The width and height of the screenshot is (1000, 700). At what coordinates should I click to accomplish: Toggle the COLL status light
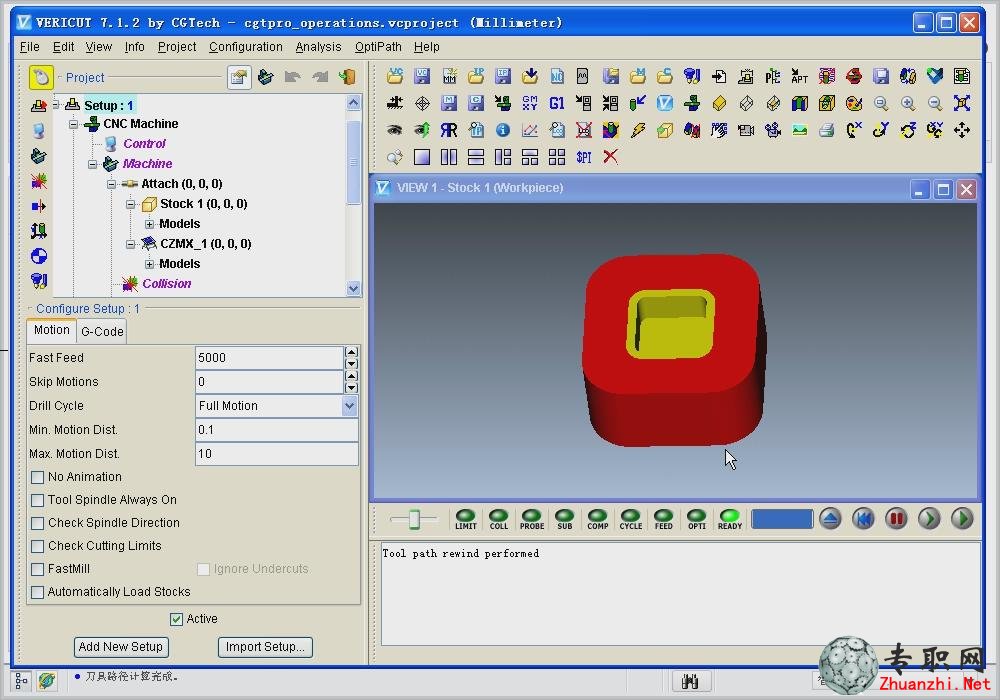point(499,519)
